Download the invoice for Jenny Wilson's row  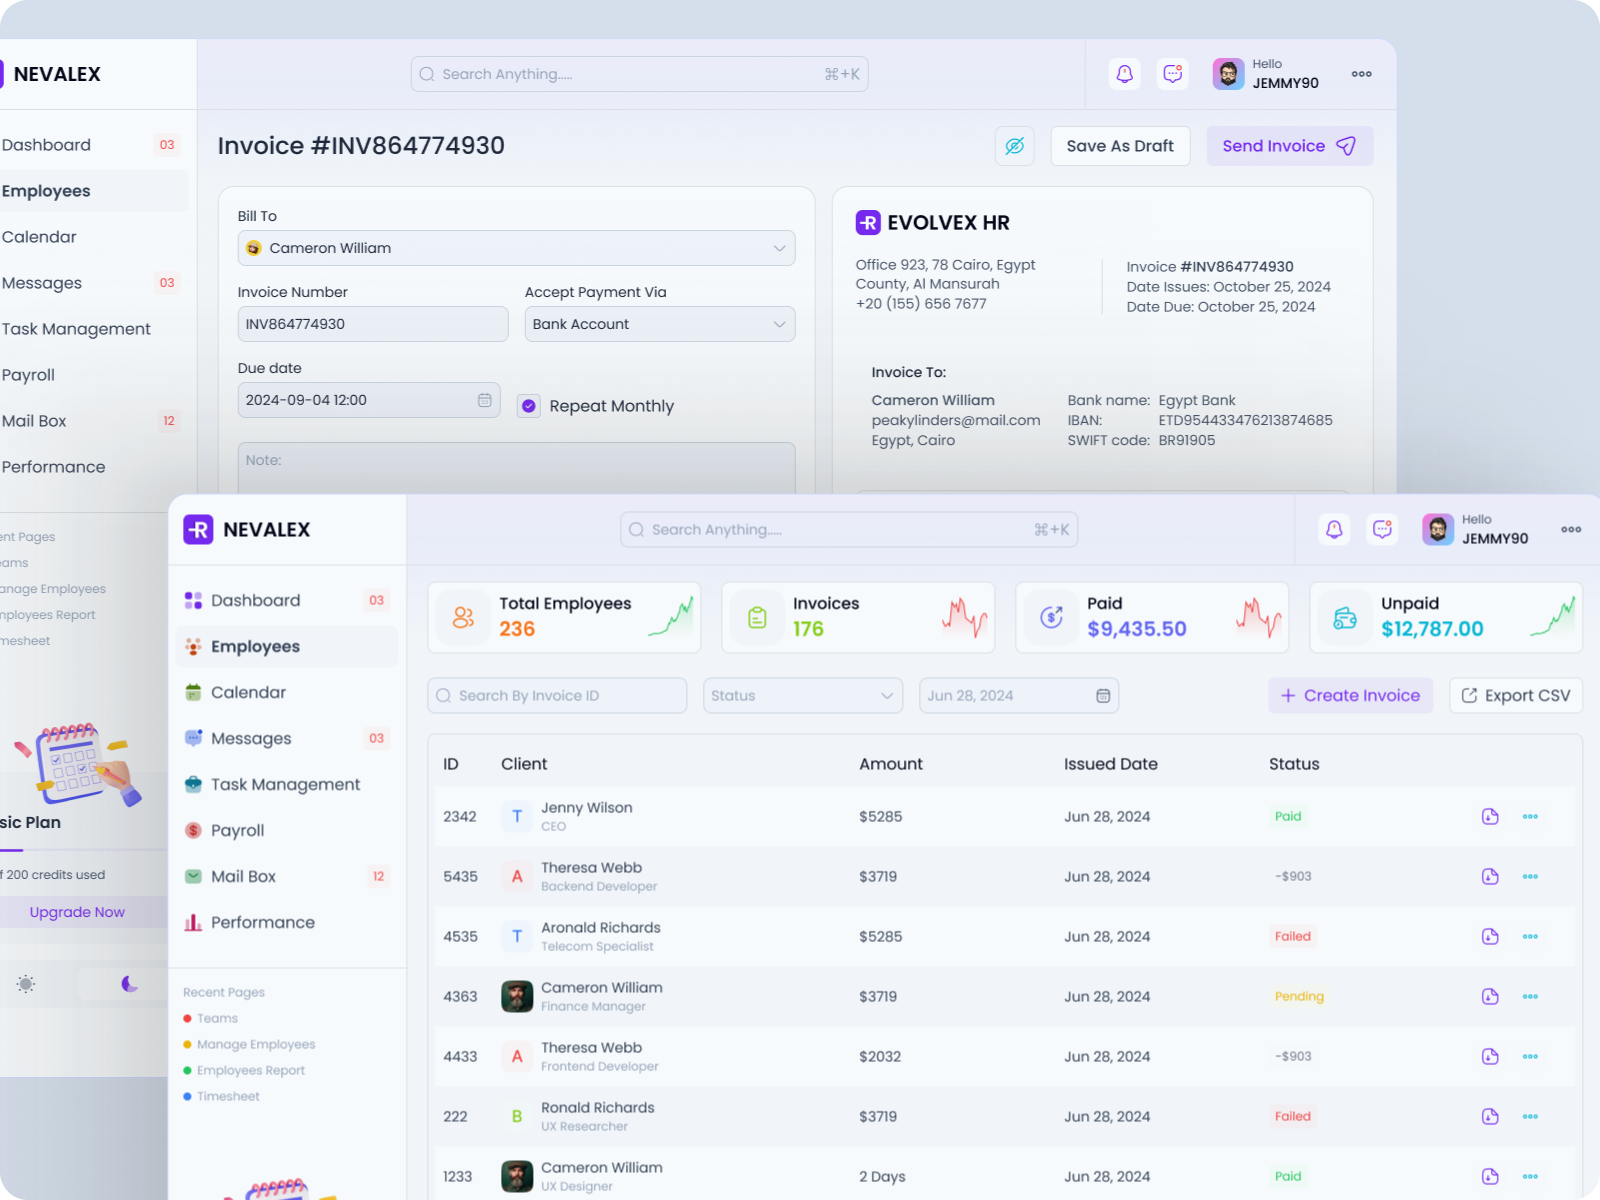[1490, 816]
